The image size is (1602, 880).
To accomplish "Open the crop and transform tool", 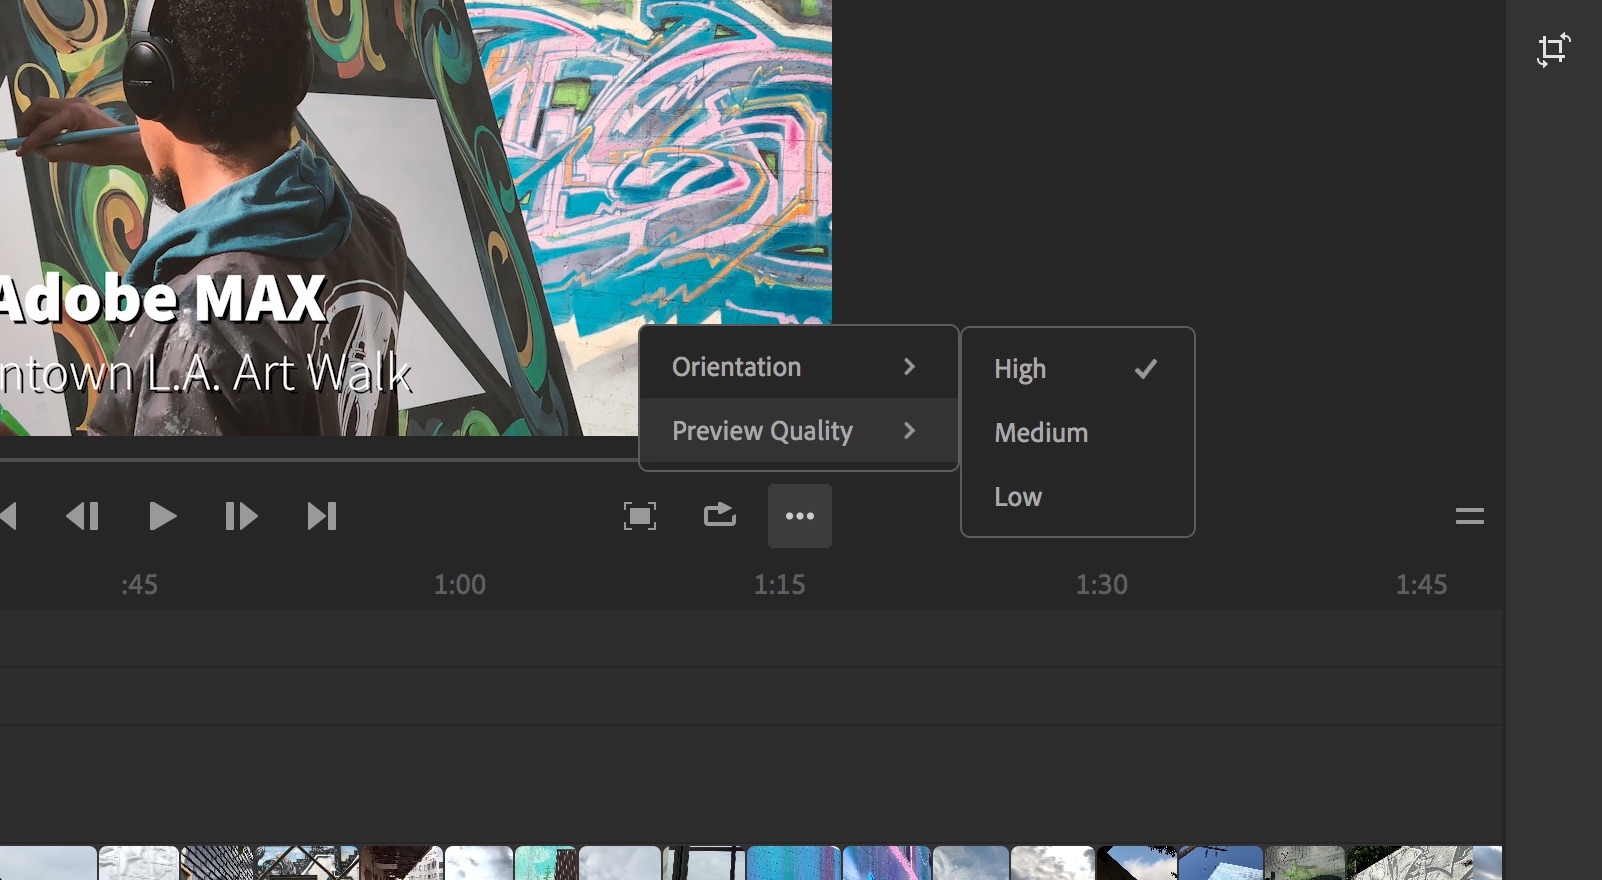I will point(1553,50).
